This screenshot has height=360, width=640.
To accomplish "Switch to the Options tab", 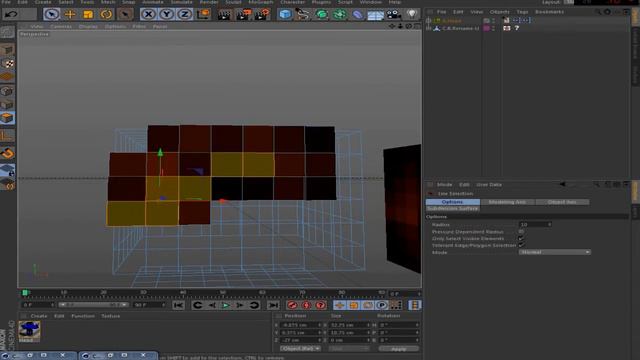I will tap(453, 202).
